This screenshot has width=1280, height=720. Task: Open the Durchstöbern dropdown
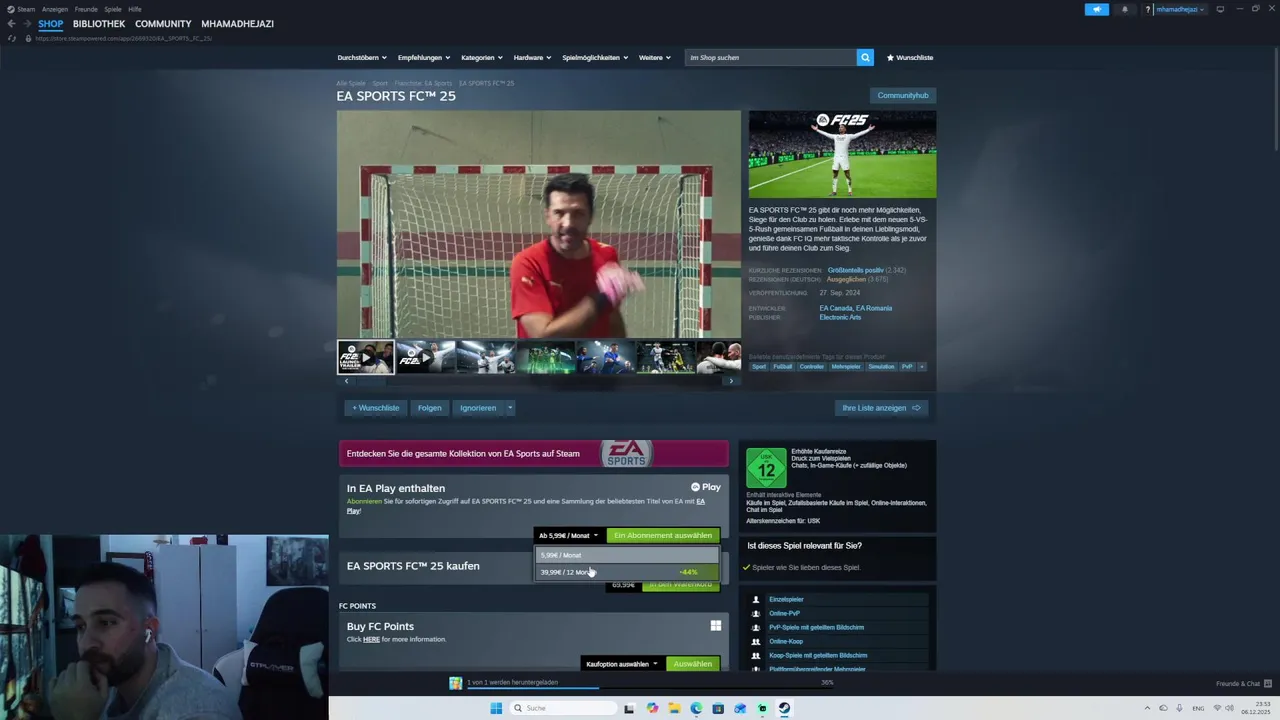coord(362,58)
